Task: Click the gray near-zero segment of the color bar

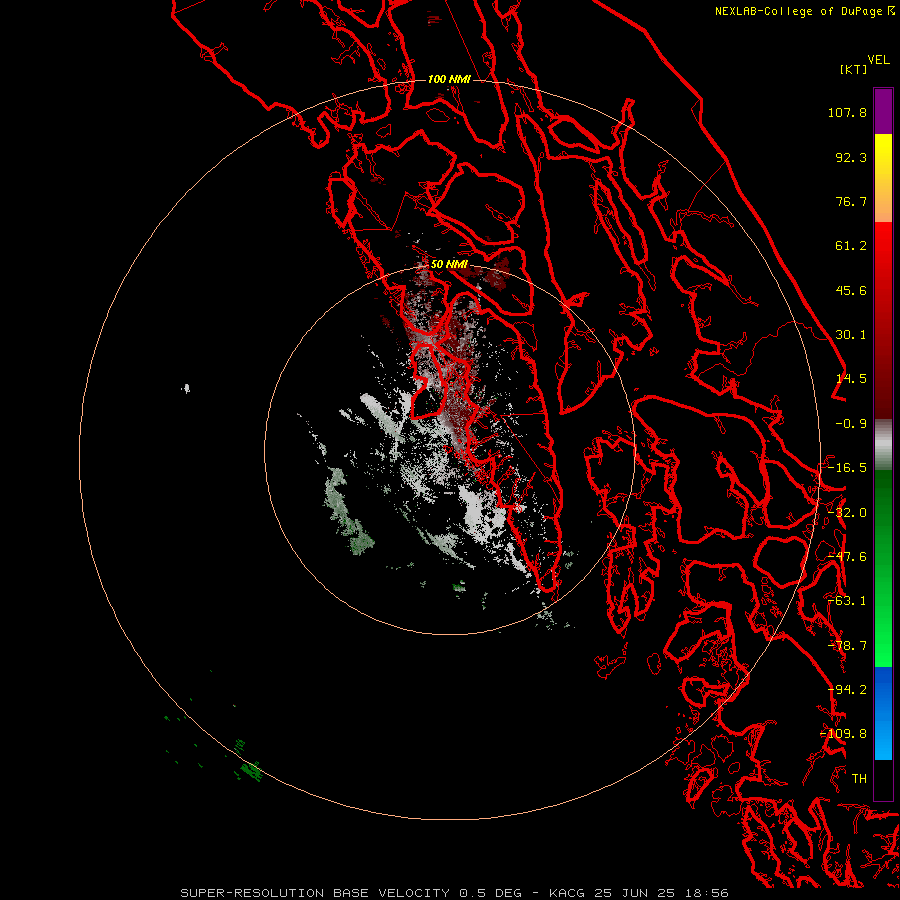Action: (x=883, y=445)
